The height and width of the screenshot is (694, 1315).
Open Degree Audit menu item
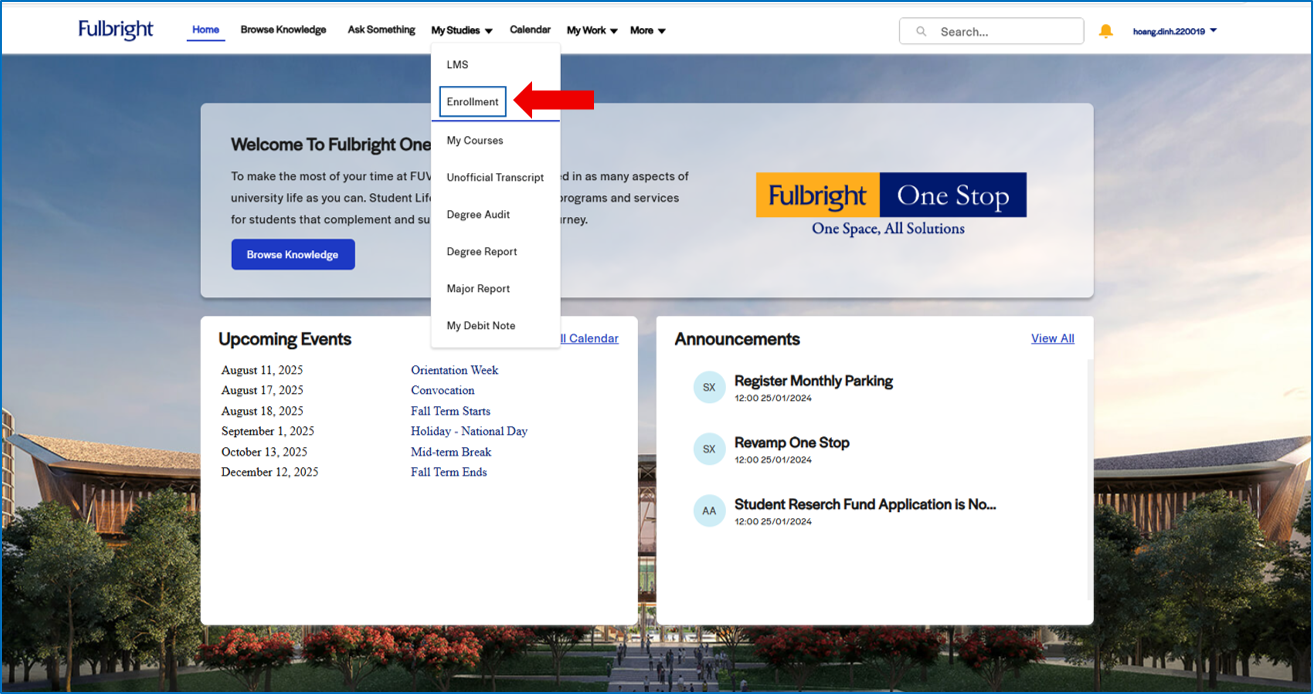pyautogui.click(x=478, y=215)
